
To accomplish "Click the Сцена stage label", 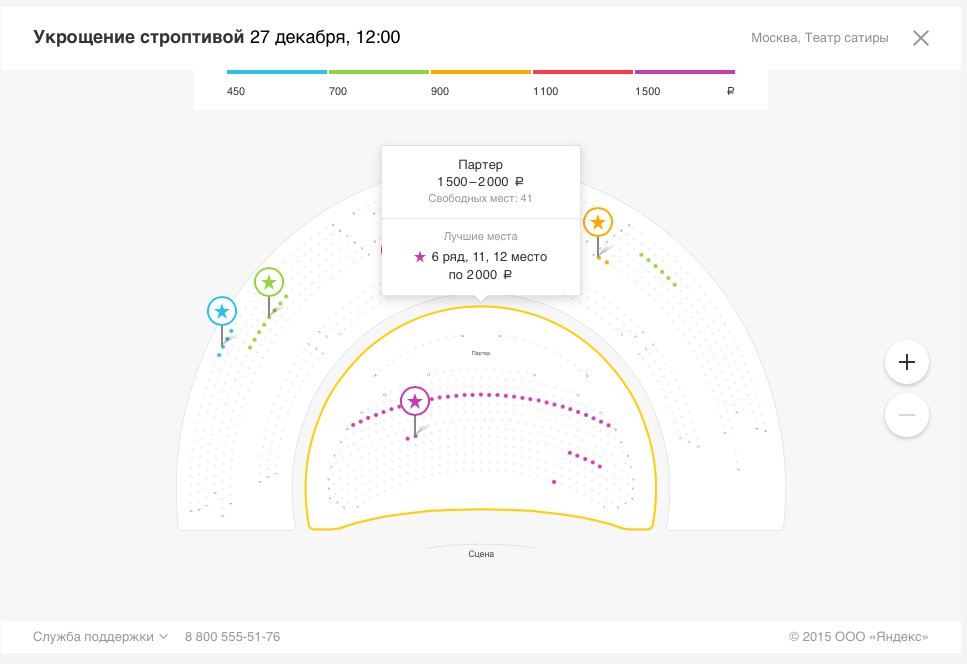I will pos(481,554).
